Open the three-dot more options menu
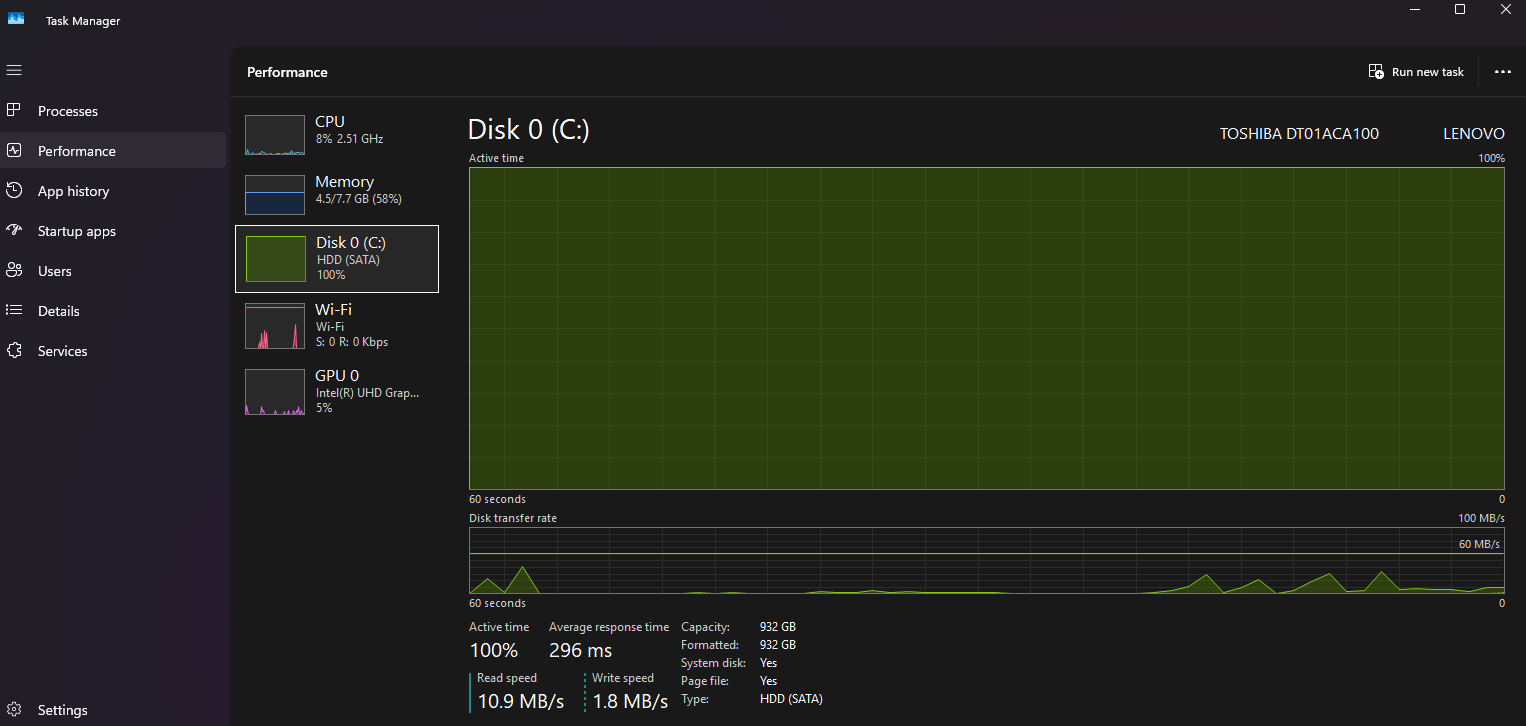This screenshot has width=1526, height=726. click(x=1502, y=72)
